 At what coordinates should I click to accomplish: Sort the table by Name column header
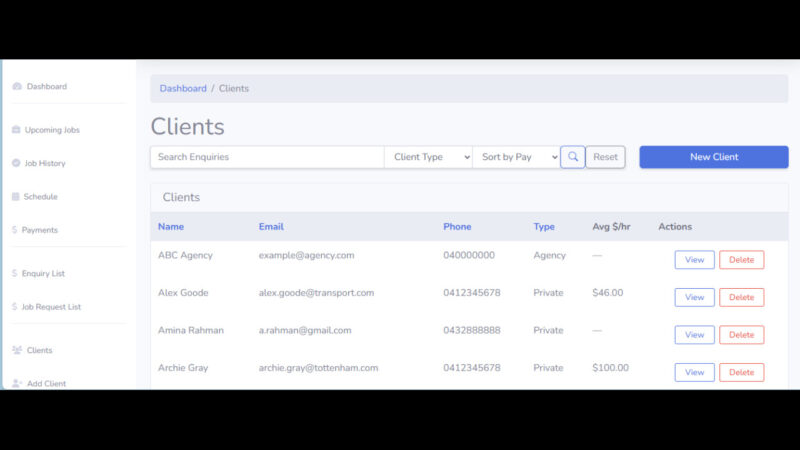[x=171, y=227]
